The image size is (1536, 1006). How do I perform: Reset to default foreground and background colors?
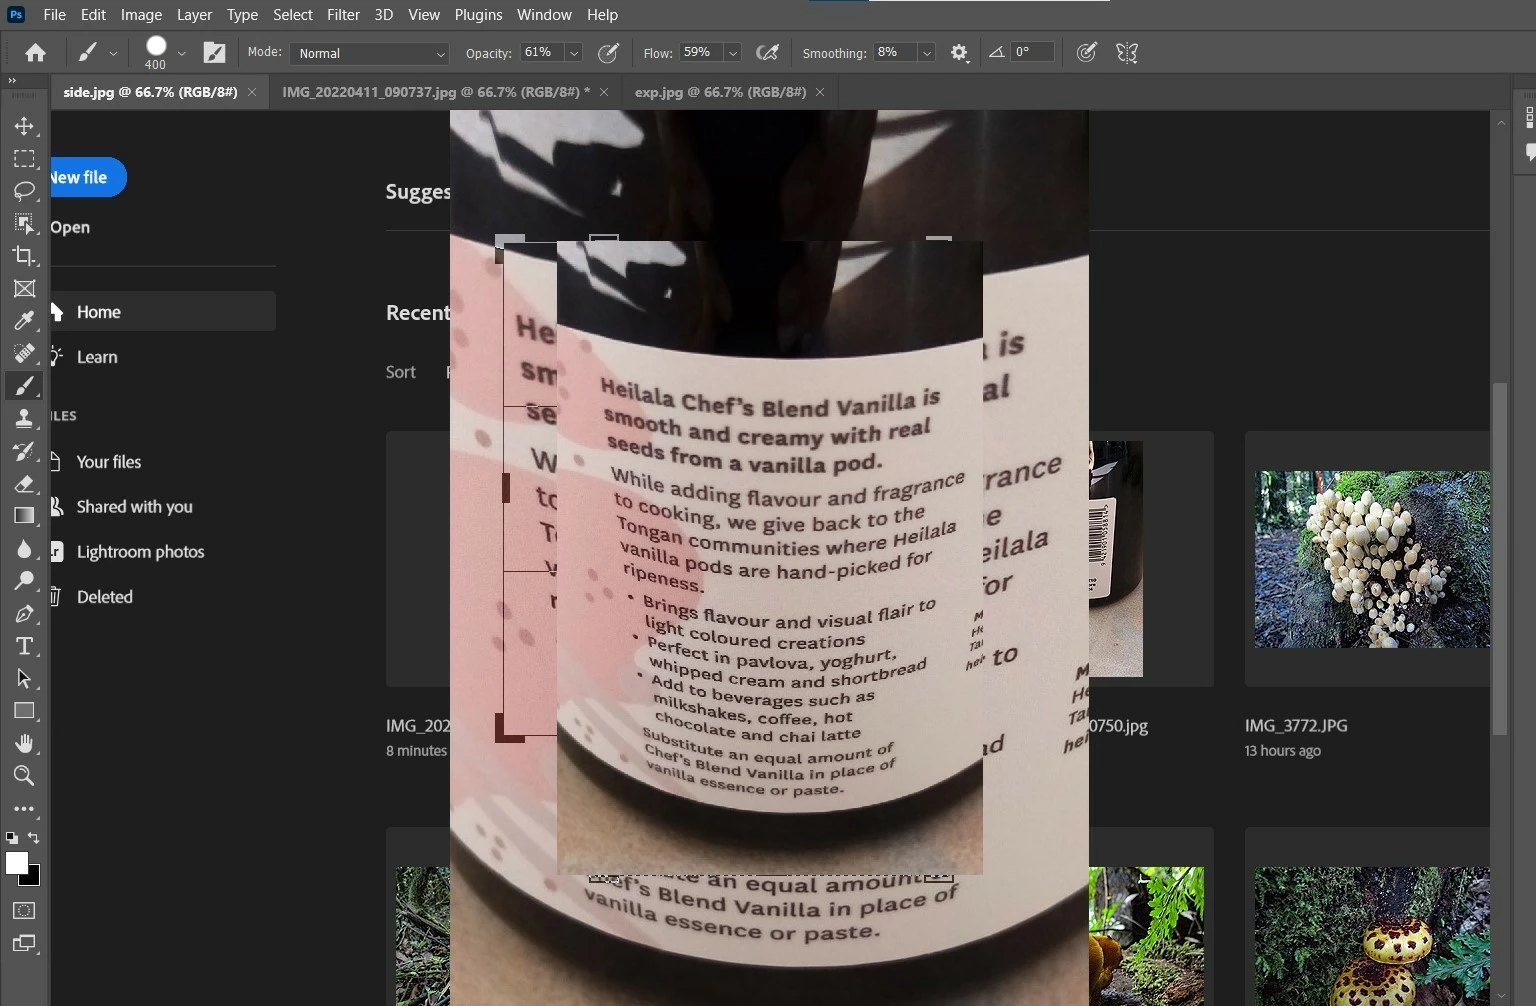[11, 838]
